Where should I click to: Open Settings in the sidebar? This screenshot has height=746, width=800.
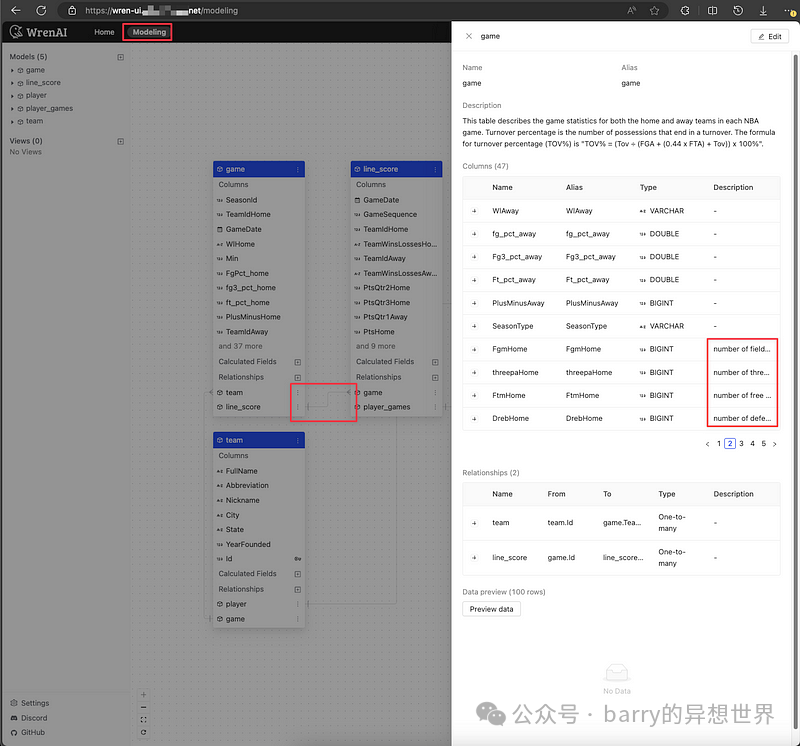30,703
